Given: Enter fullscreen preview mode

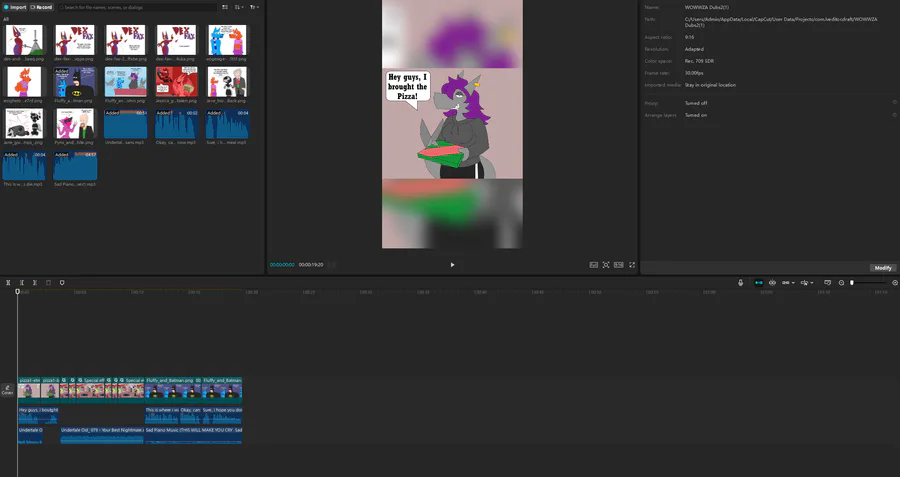Looking at the screenshot, I should pos(632,265).
